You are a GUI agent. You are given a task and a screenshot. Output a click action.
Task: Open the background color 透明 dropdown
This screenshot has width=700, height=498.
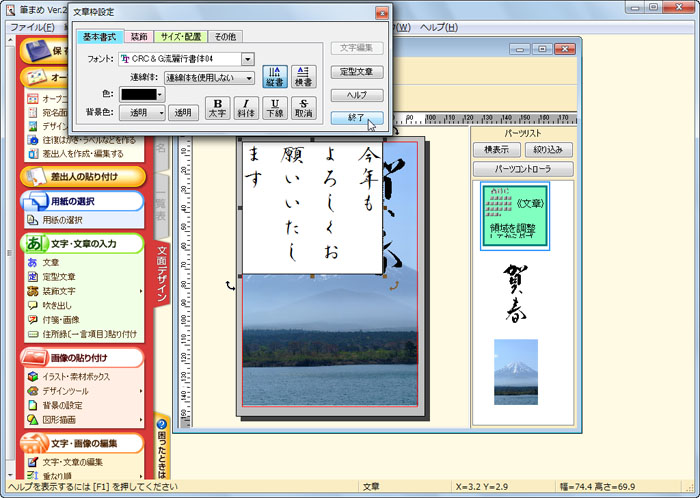[161, 113]
